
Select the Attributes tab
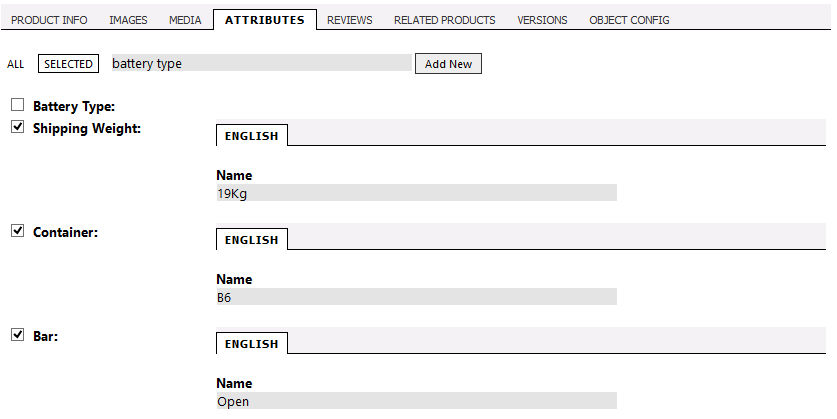tap(265, 20)
